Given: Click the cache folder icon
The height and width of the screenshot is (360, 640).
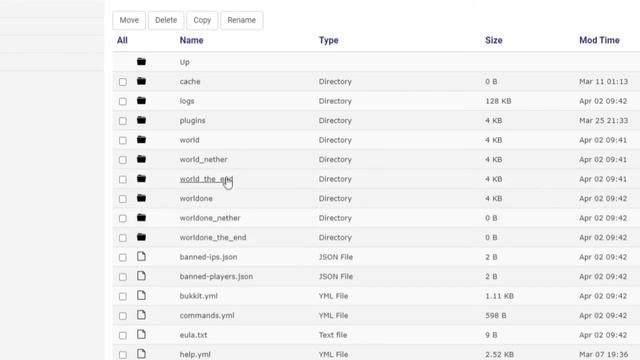Looking at the screenshot, I should pos(141,81).
